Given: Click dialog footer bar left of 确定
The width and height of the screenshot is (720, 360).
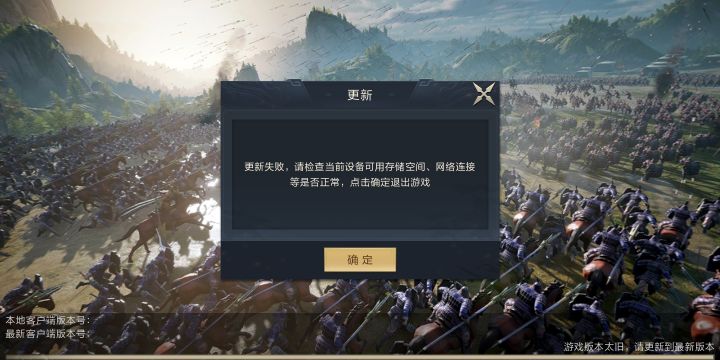Looking at the screenshot, I should coord(273,260).
